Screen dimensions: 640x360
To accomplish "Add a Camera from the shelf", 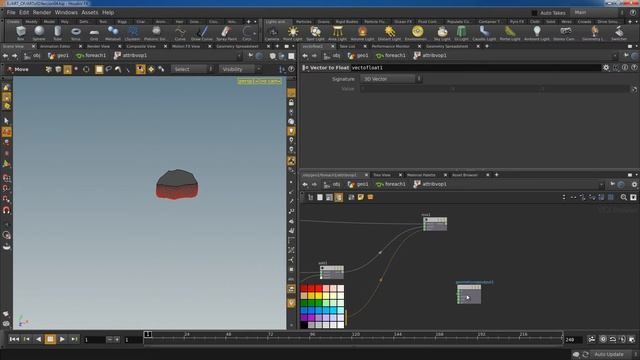I will (x=272, y=33).
